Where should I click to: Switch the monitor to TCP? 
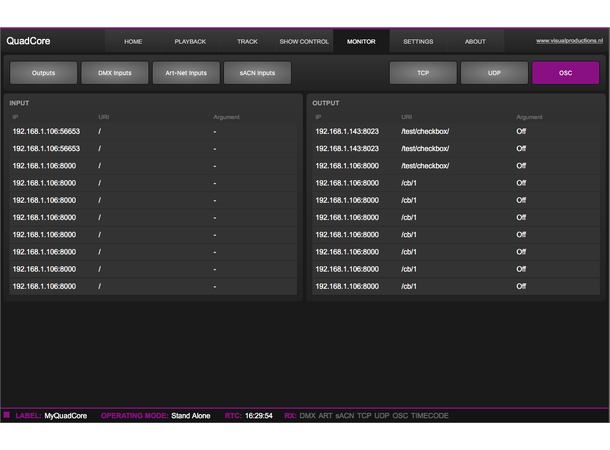tap(423, 73)
